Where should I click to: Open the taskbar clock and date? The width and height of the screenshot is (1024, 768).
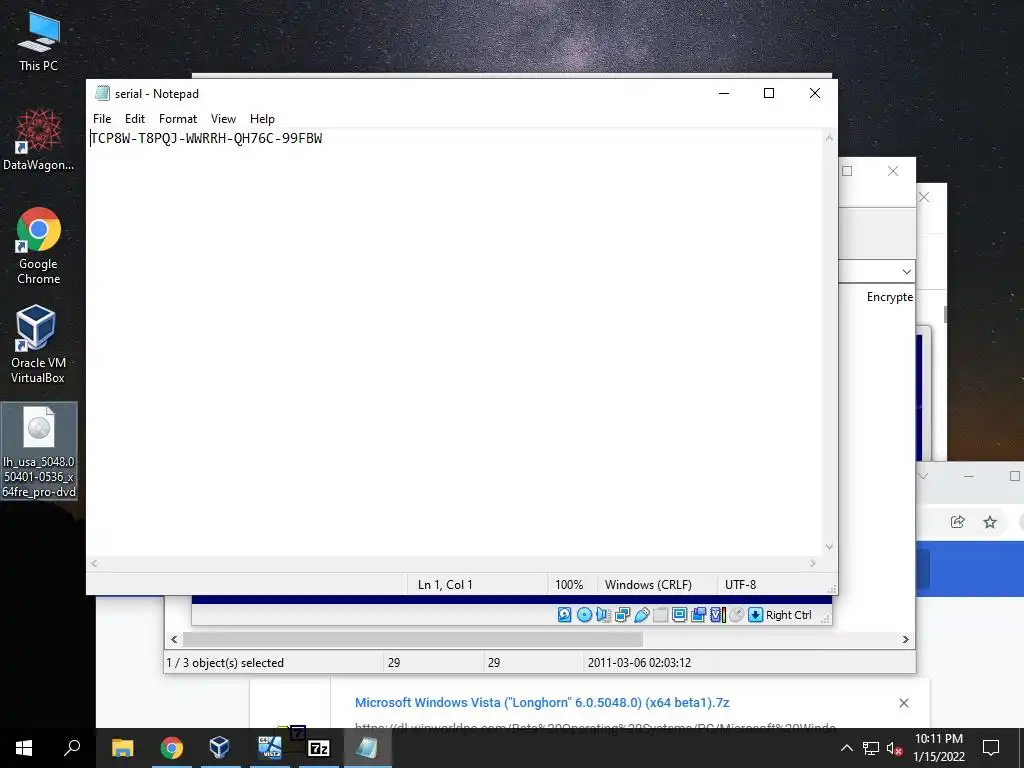[939, 748]
